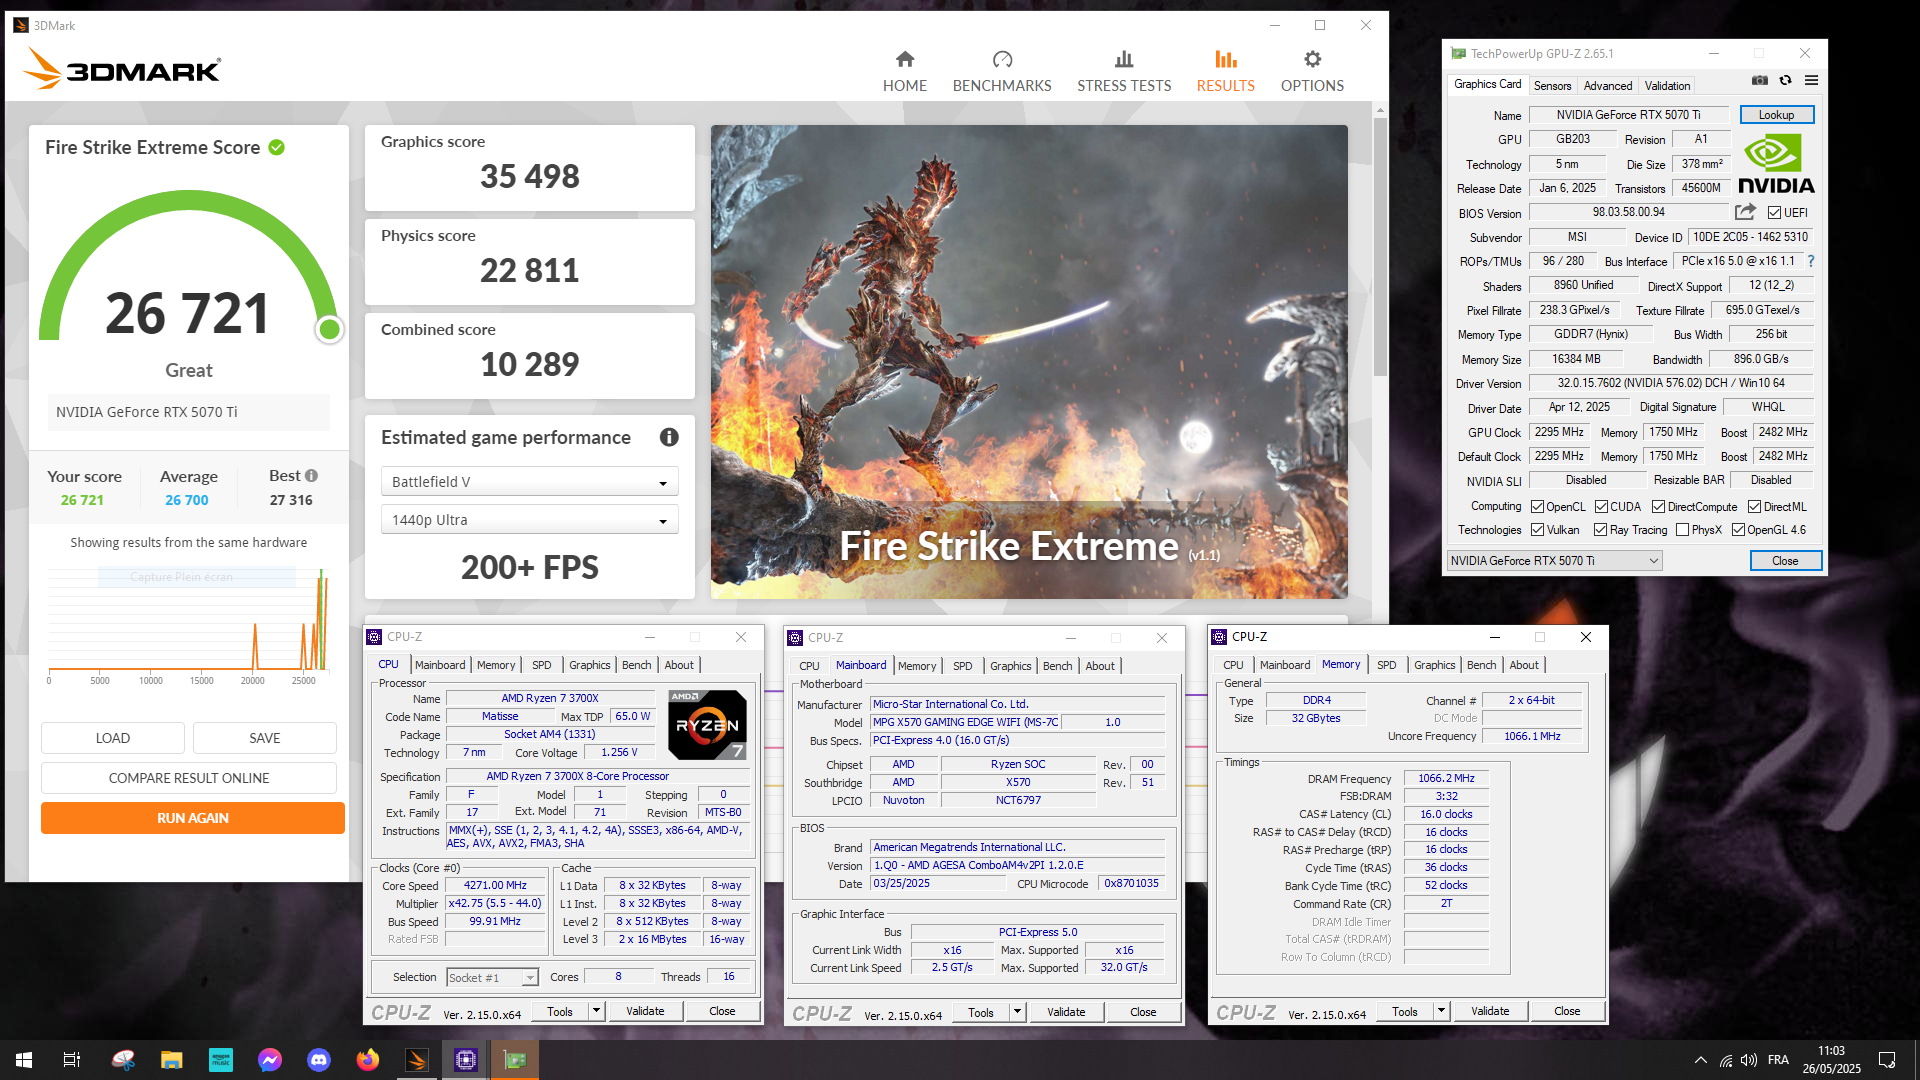Image resolution: width=1920 pixels, height=1080 pixels.
Task: Toggle DirectCompute checkbox in GPU-Z
Action: 1658,507
